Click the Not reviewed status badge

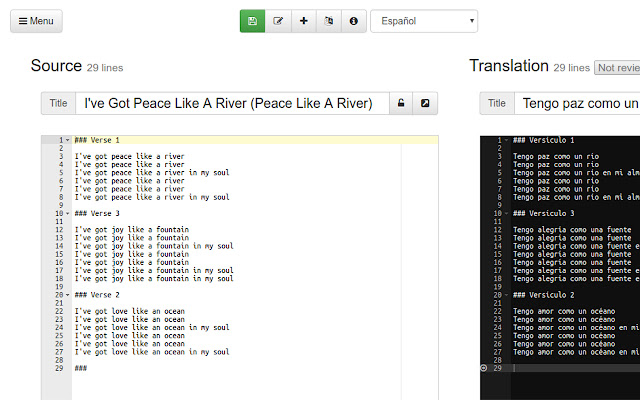click(x=617, y=67)
